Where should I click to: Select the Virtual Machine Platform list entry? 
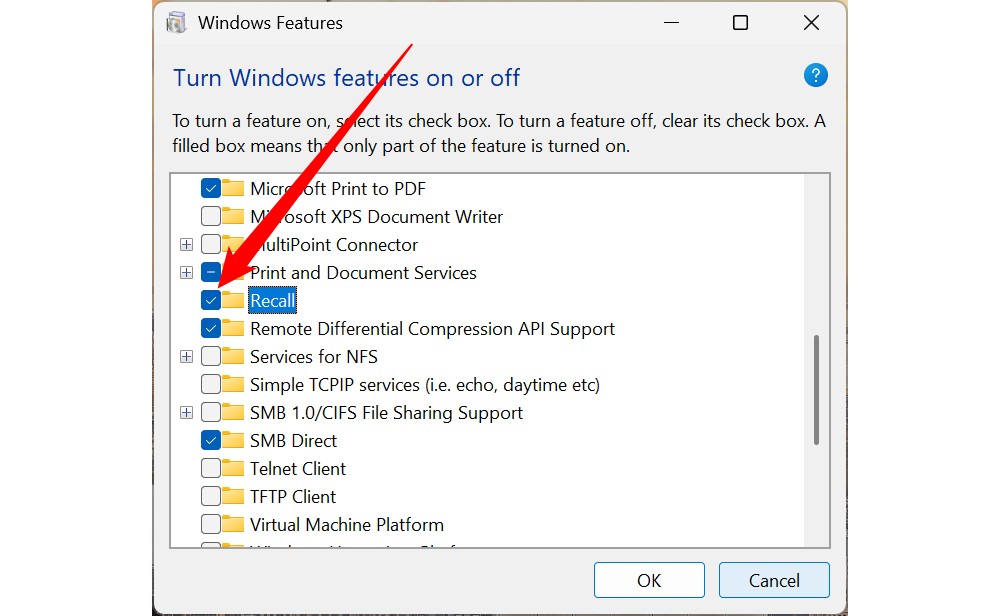pos(346,524)
